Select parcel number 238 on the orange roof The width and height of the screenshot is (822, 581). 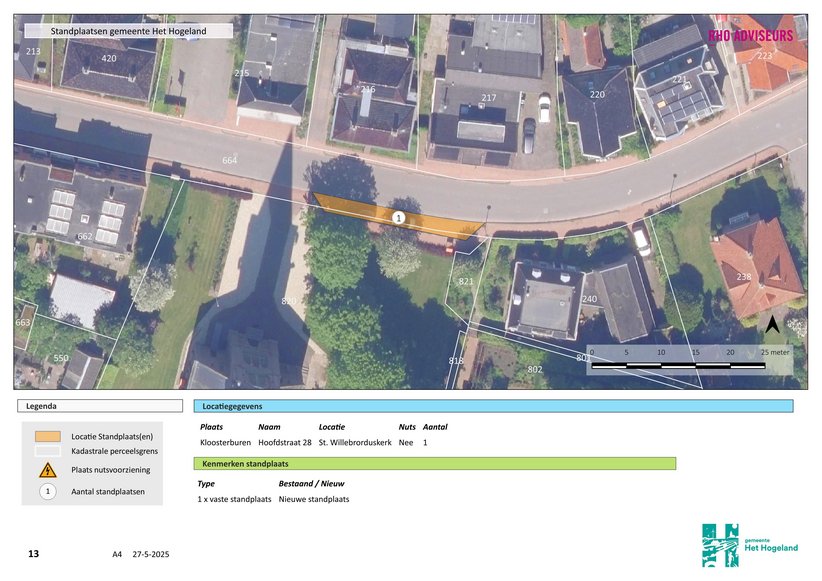(744, 277)
